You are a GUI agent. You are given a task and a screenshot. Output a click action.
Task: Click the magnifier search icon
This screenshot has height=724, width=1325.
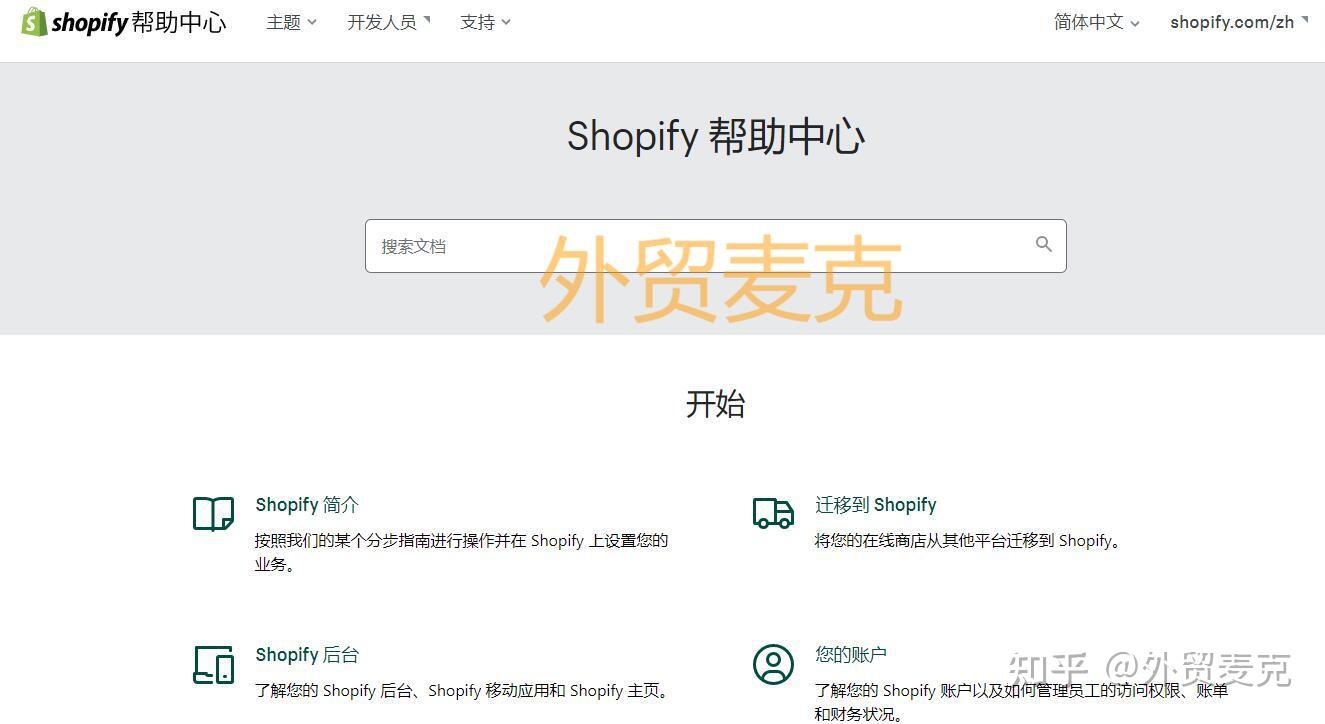point(1043,244)
